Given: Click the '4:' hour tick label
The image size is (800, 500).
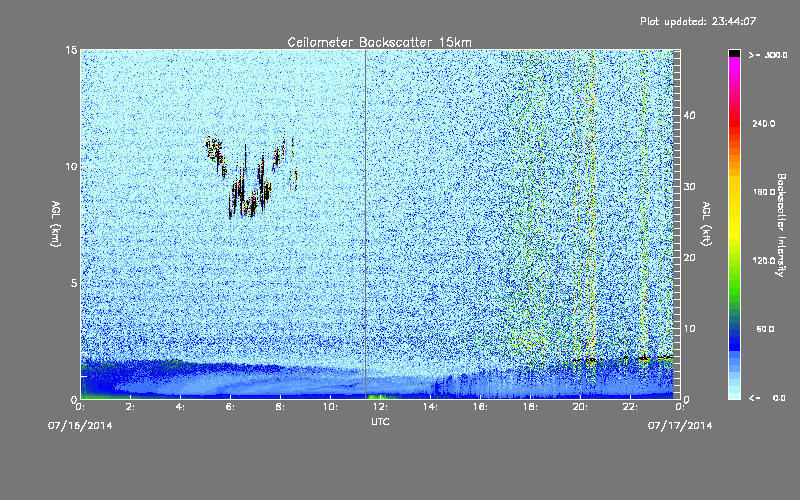Looking at the screenshot, I should tap(181, 407).
